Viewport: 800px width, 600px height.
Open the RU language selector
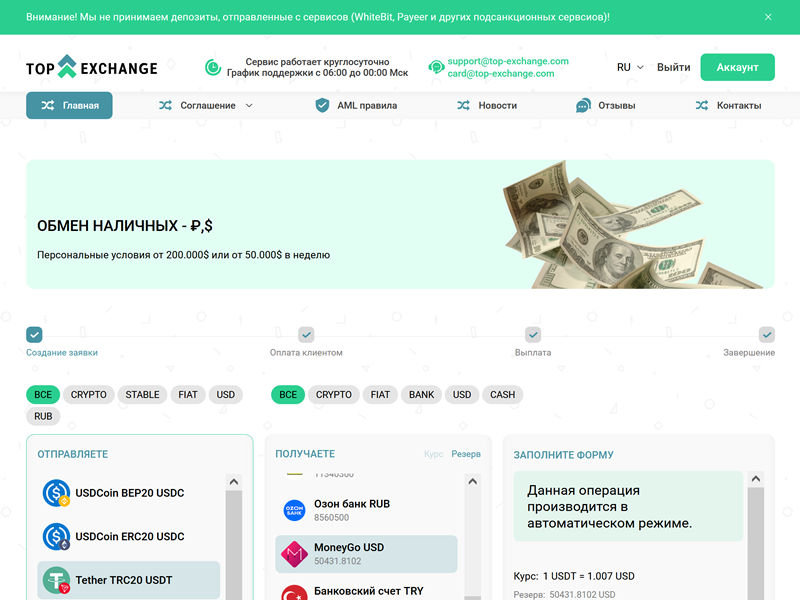pos(629,67)
